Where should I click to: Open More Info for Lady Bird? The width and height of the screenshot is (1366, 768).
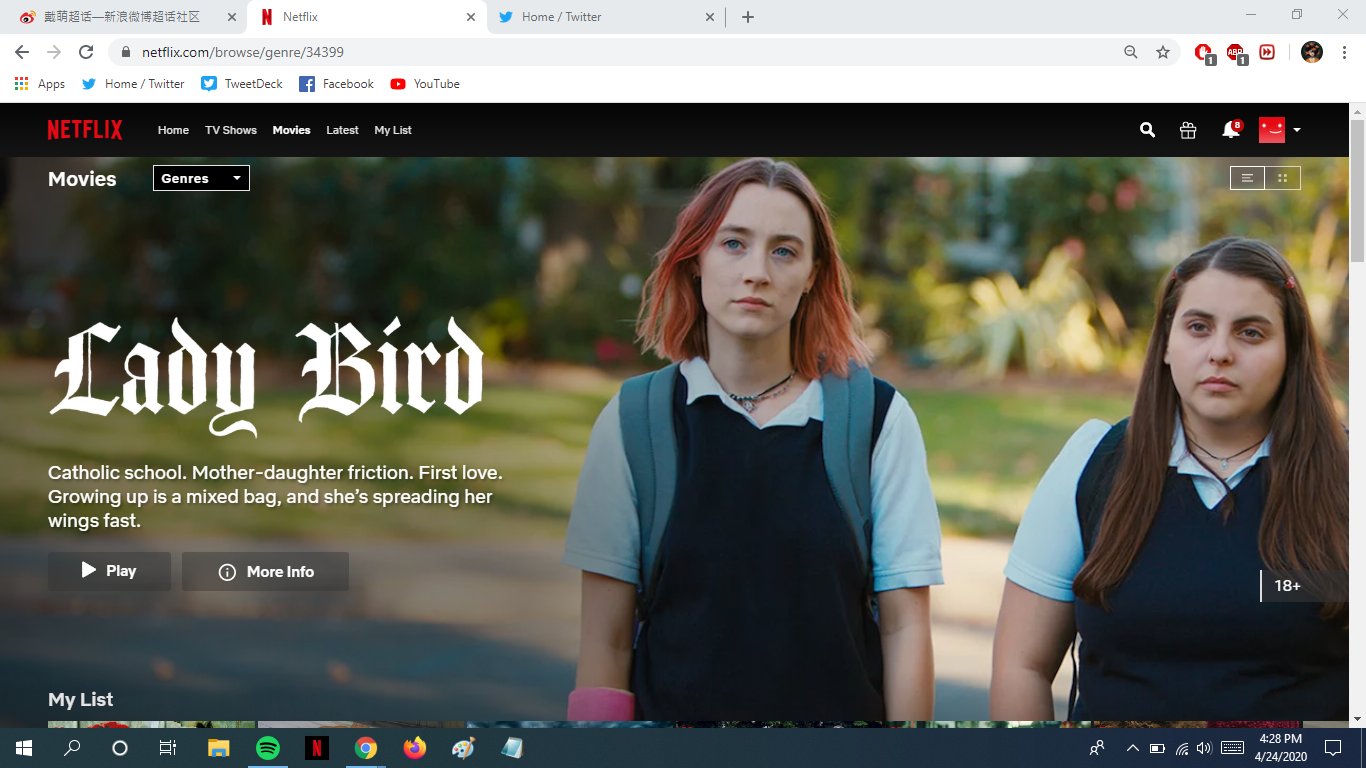pos(265,571)
